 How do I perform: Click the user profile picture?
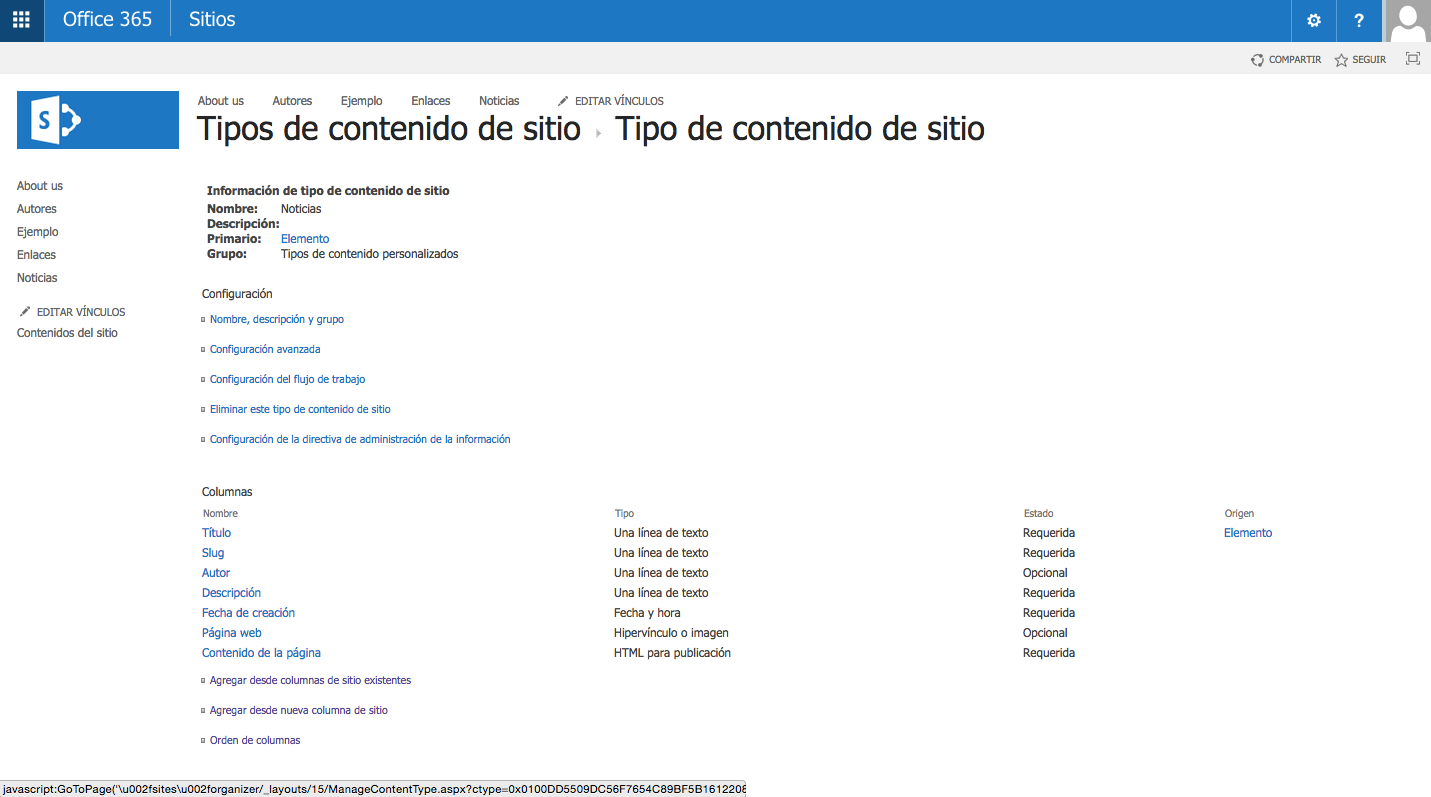click(1408, 21)
